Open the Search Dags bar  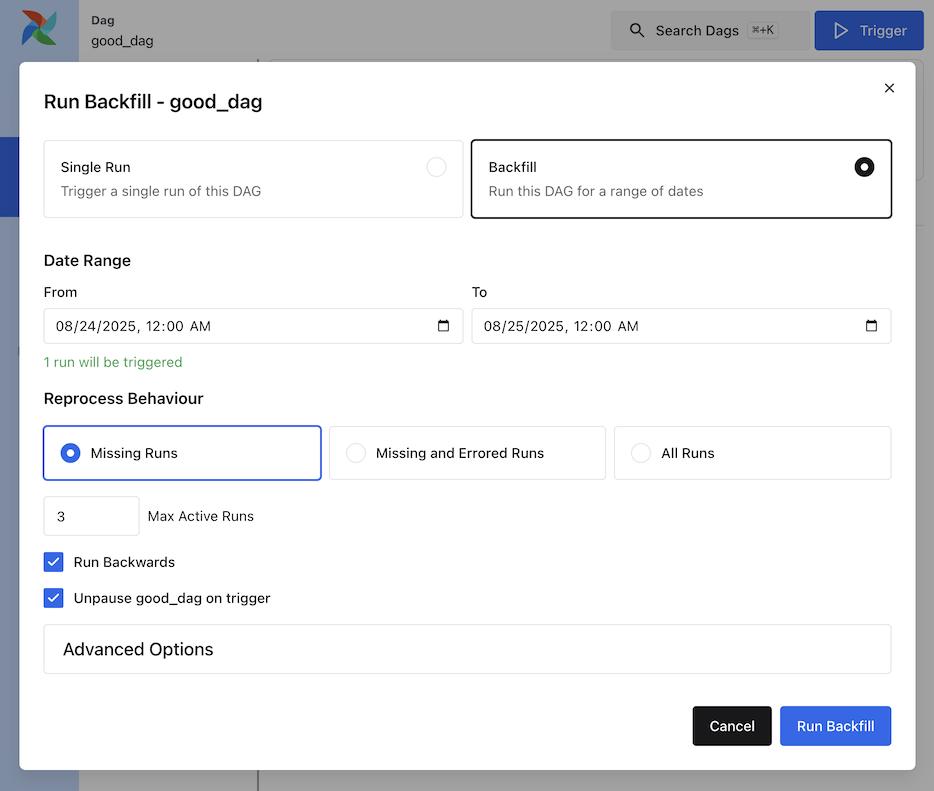709,31
